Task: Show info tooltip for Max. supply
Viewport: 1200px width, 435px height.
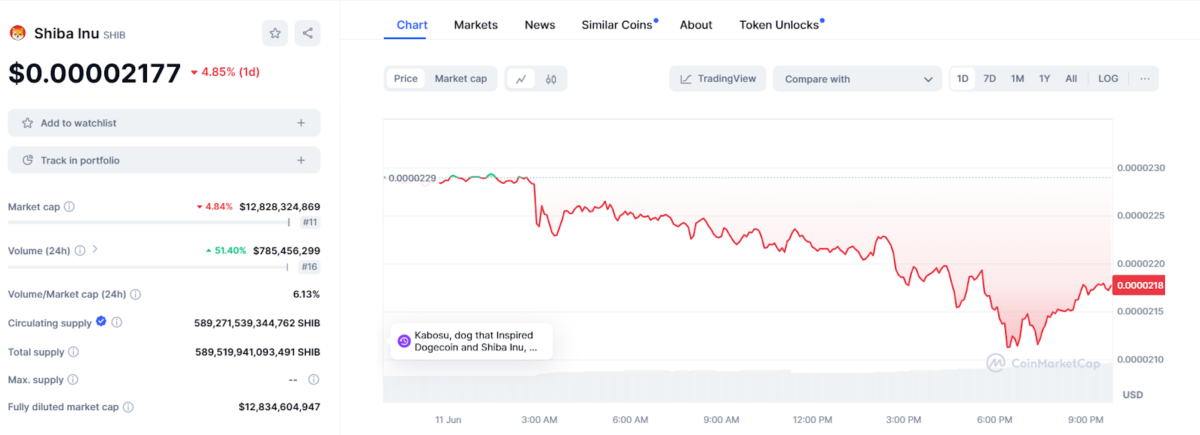Action: (72, 380)
